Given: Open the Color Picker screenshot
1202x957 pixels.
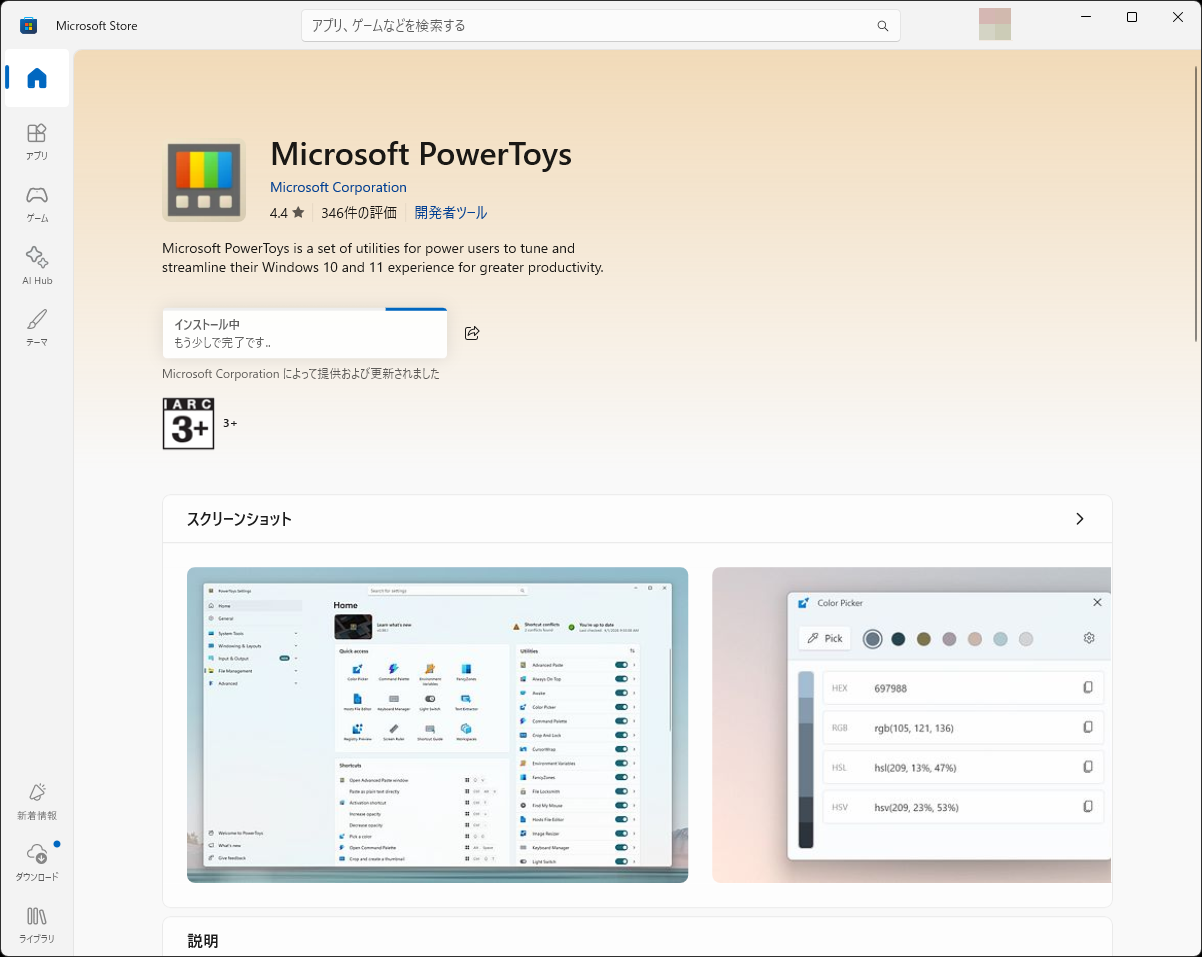Looking at the screenshot, I should pos(911,725).
